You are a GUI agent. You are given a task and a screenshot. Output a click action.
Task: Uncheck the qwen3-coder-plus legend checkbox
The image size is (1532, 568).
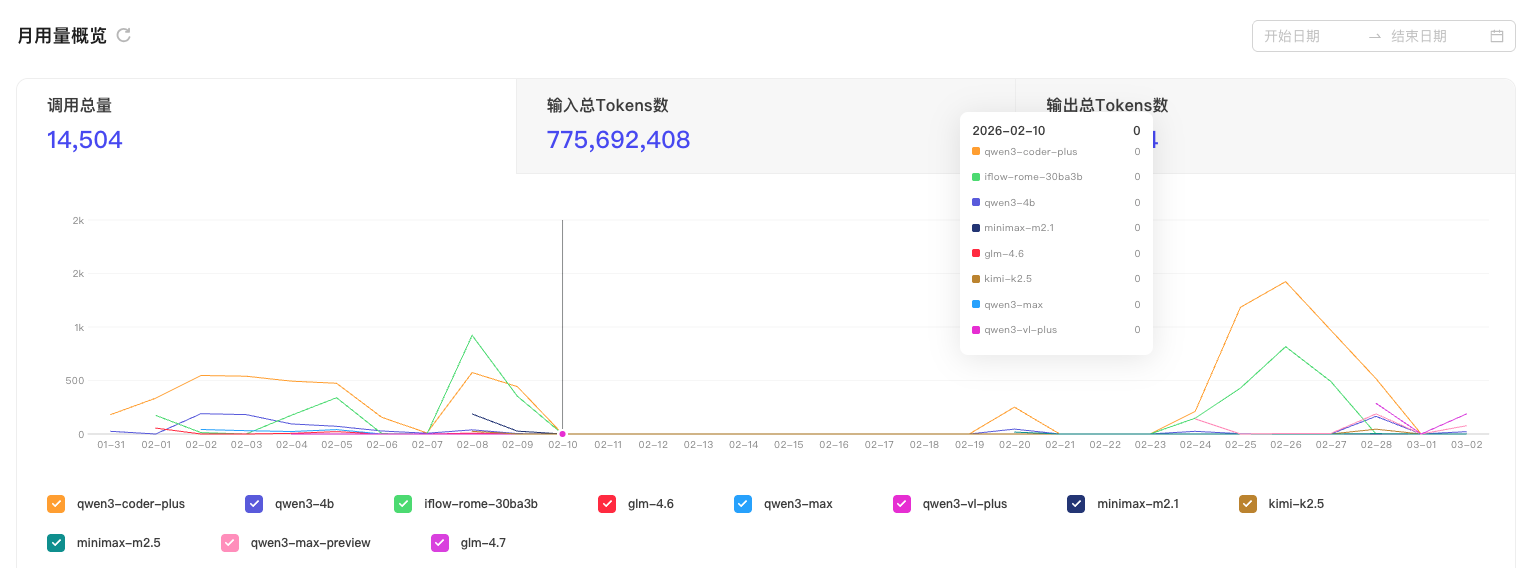[x=56, y=504]
